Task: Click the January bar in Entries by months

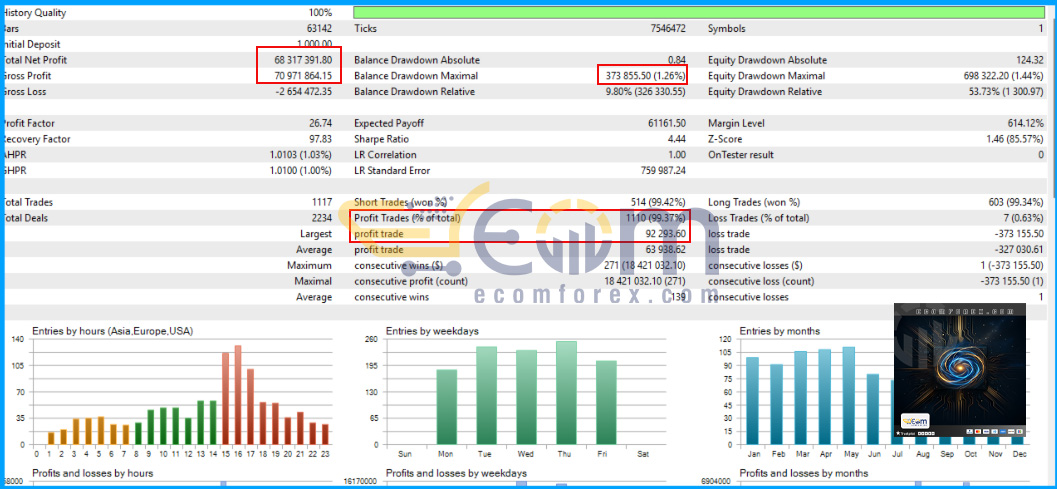Action: click(x=752, y=401)
